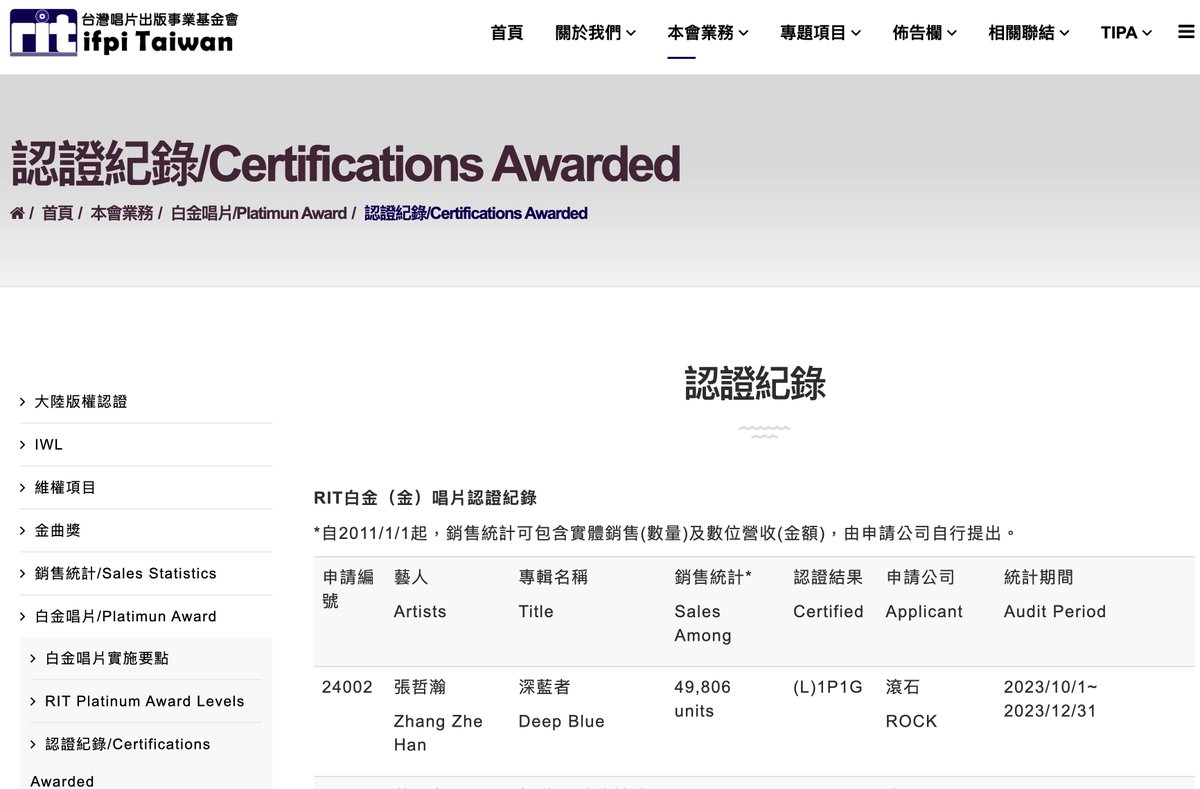Open 本會業務 breadcrumb link

point(122,213)
